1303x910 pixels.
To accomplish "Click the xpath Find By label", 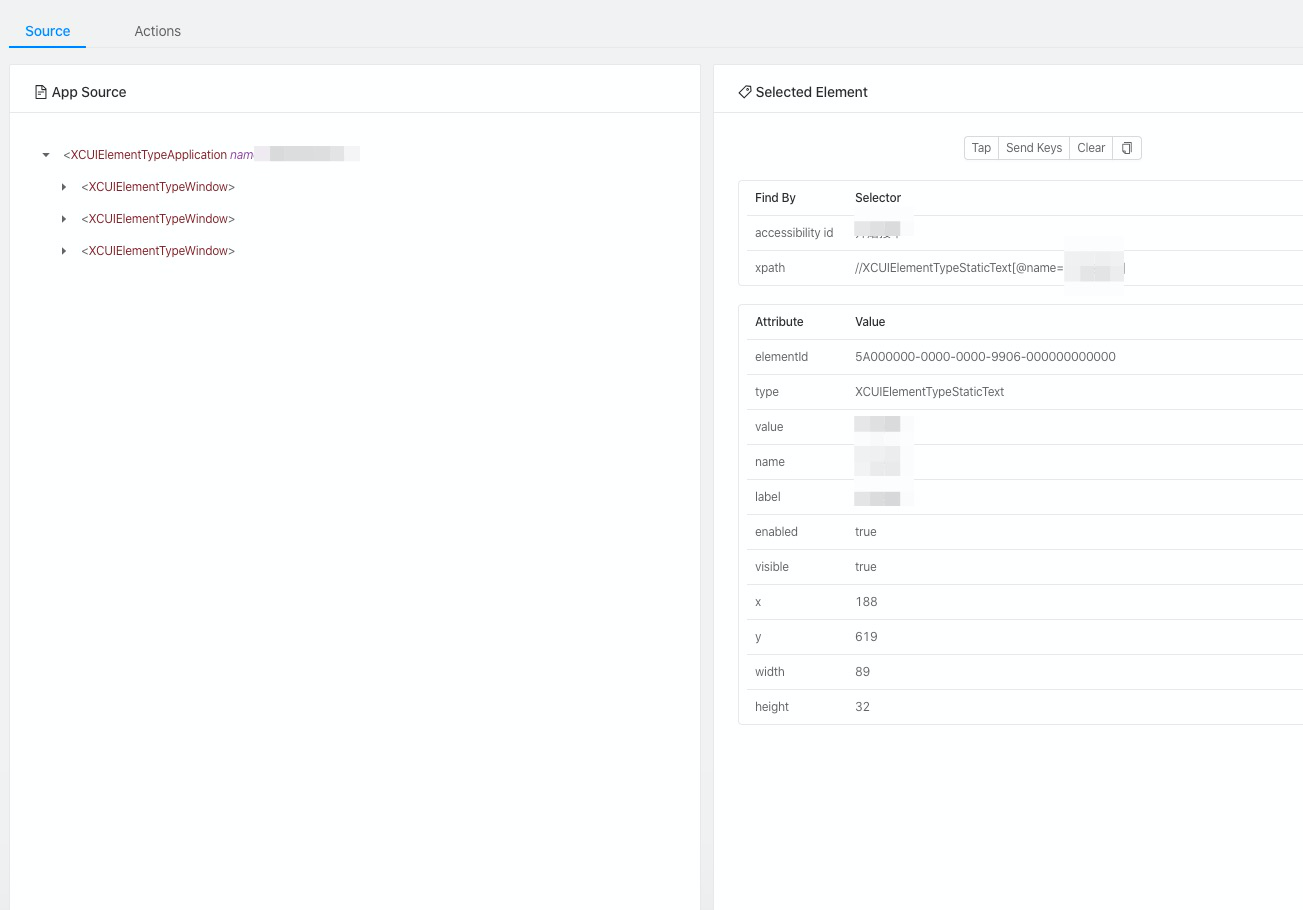I will pyautogui.click(x=770, y=268).
